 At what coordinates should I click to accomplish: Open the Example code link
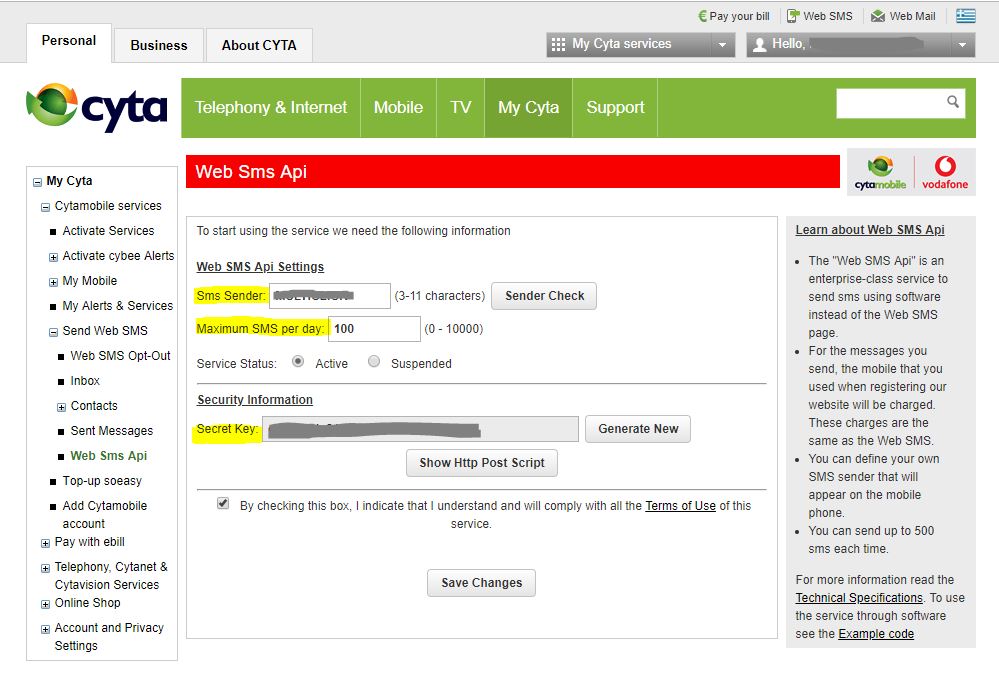[876, 634]
